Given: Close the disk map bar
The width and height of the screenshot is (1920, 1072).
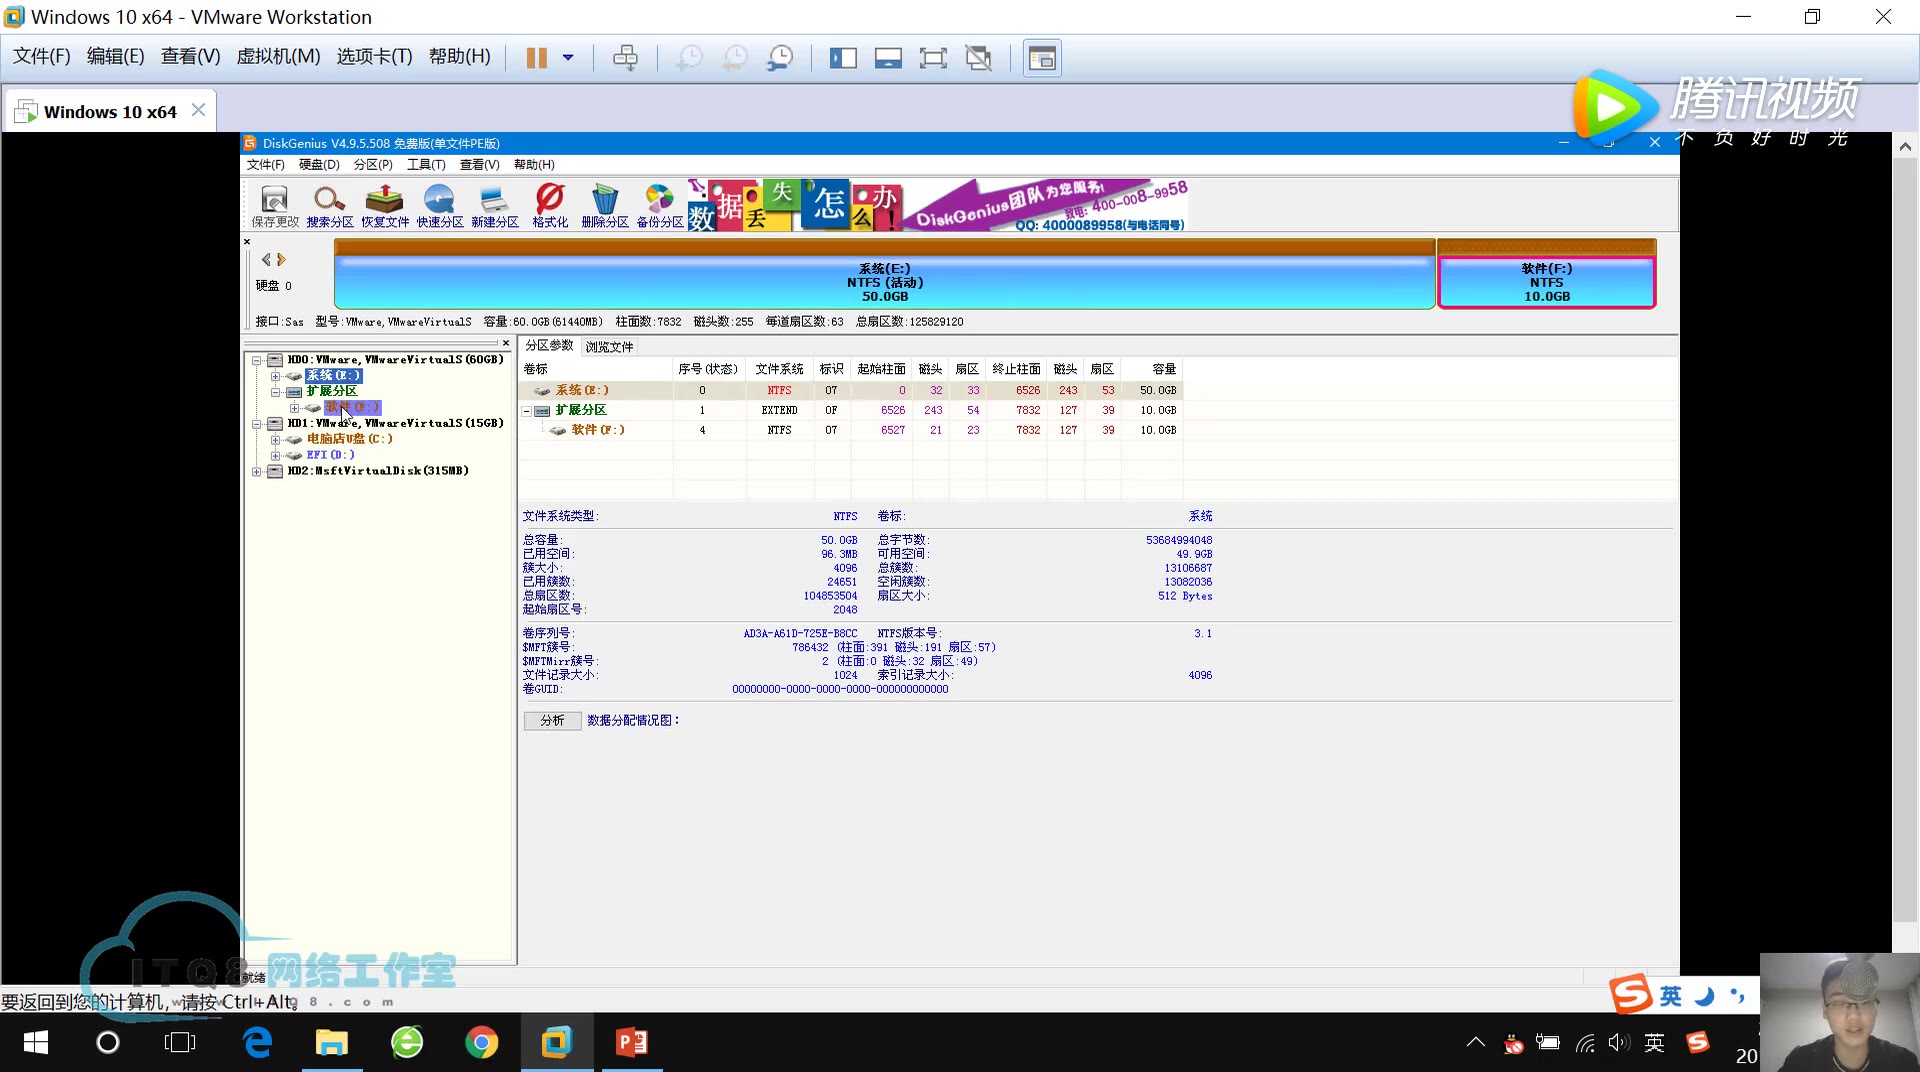Looking at the screenshot, I should (x=247, y=241).
